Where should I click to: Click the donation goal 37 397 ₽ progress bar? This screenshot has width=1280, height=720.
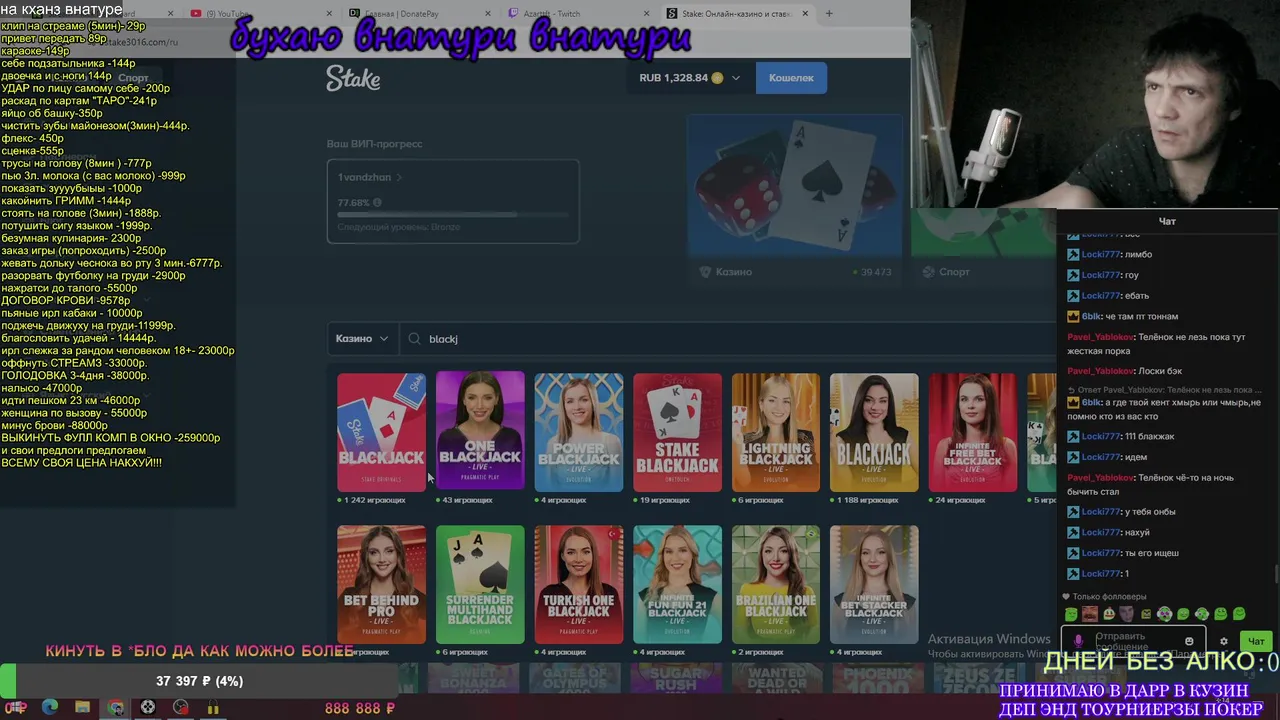(x=199, y=681)
